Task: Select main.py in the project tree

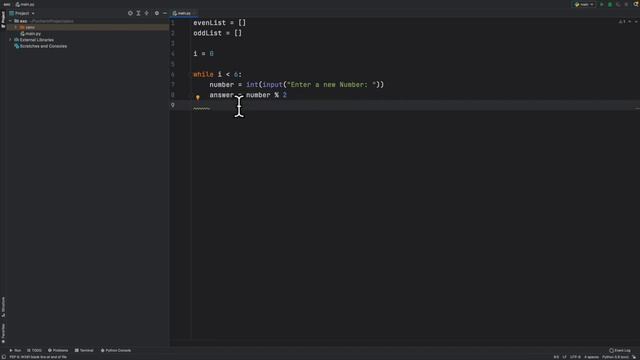Action: [31, 33]
